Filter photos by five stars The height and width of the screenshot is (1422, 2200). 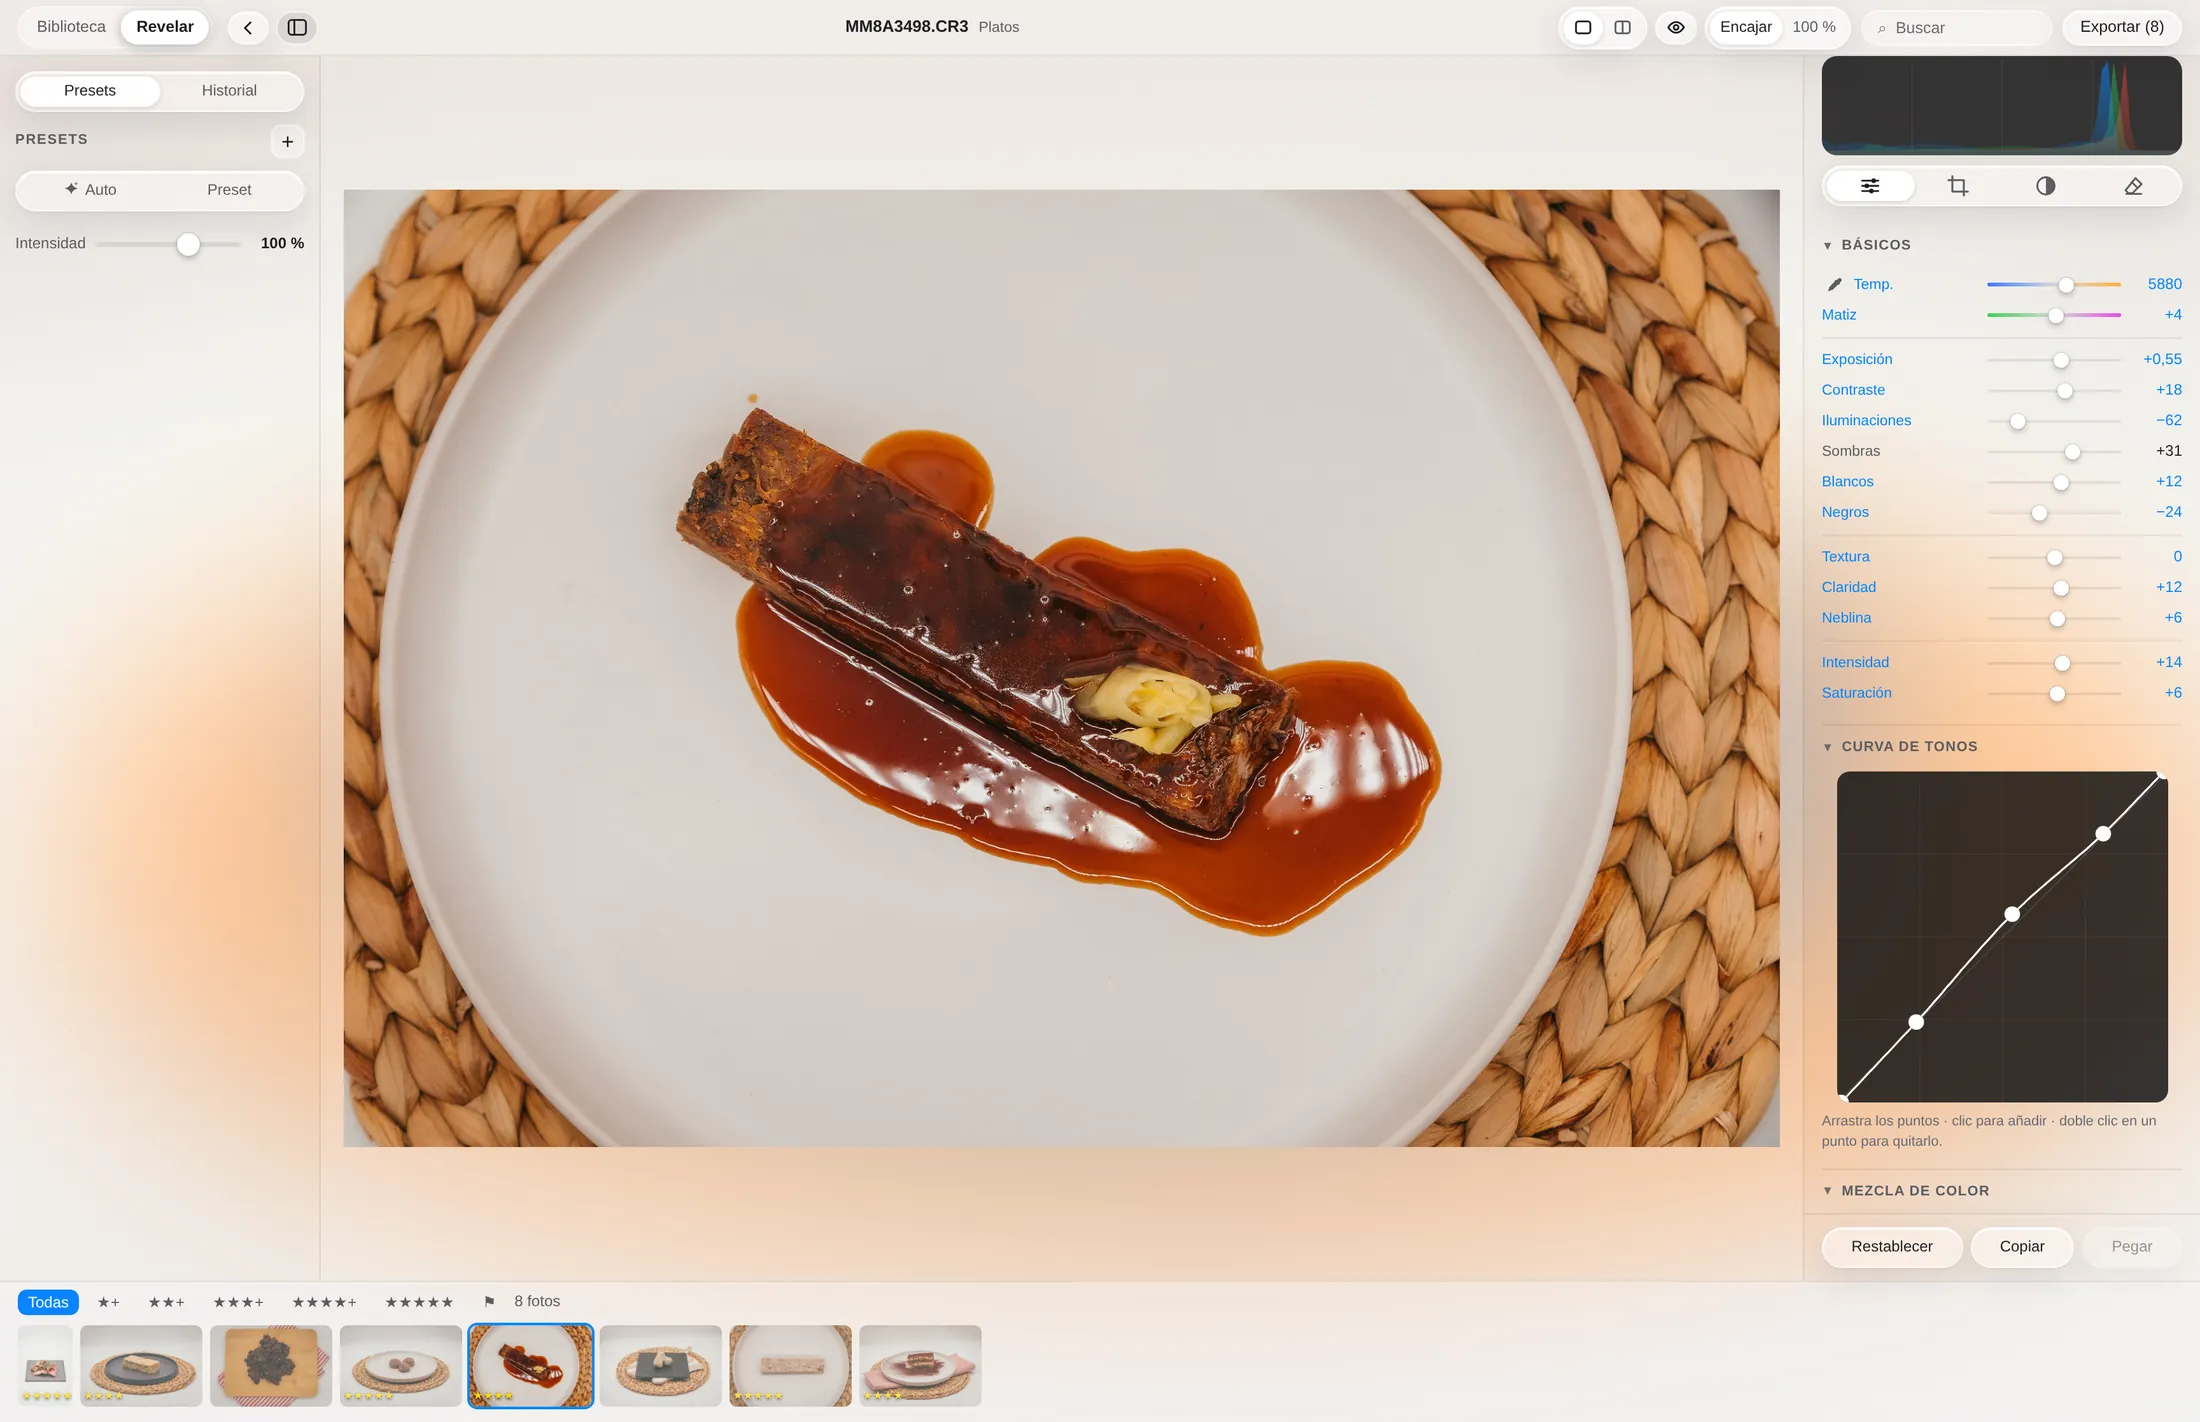419,1302
